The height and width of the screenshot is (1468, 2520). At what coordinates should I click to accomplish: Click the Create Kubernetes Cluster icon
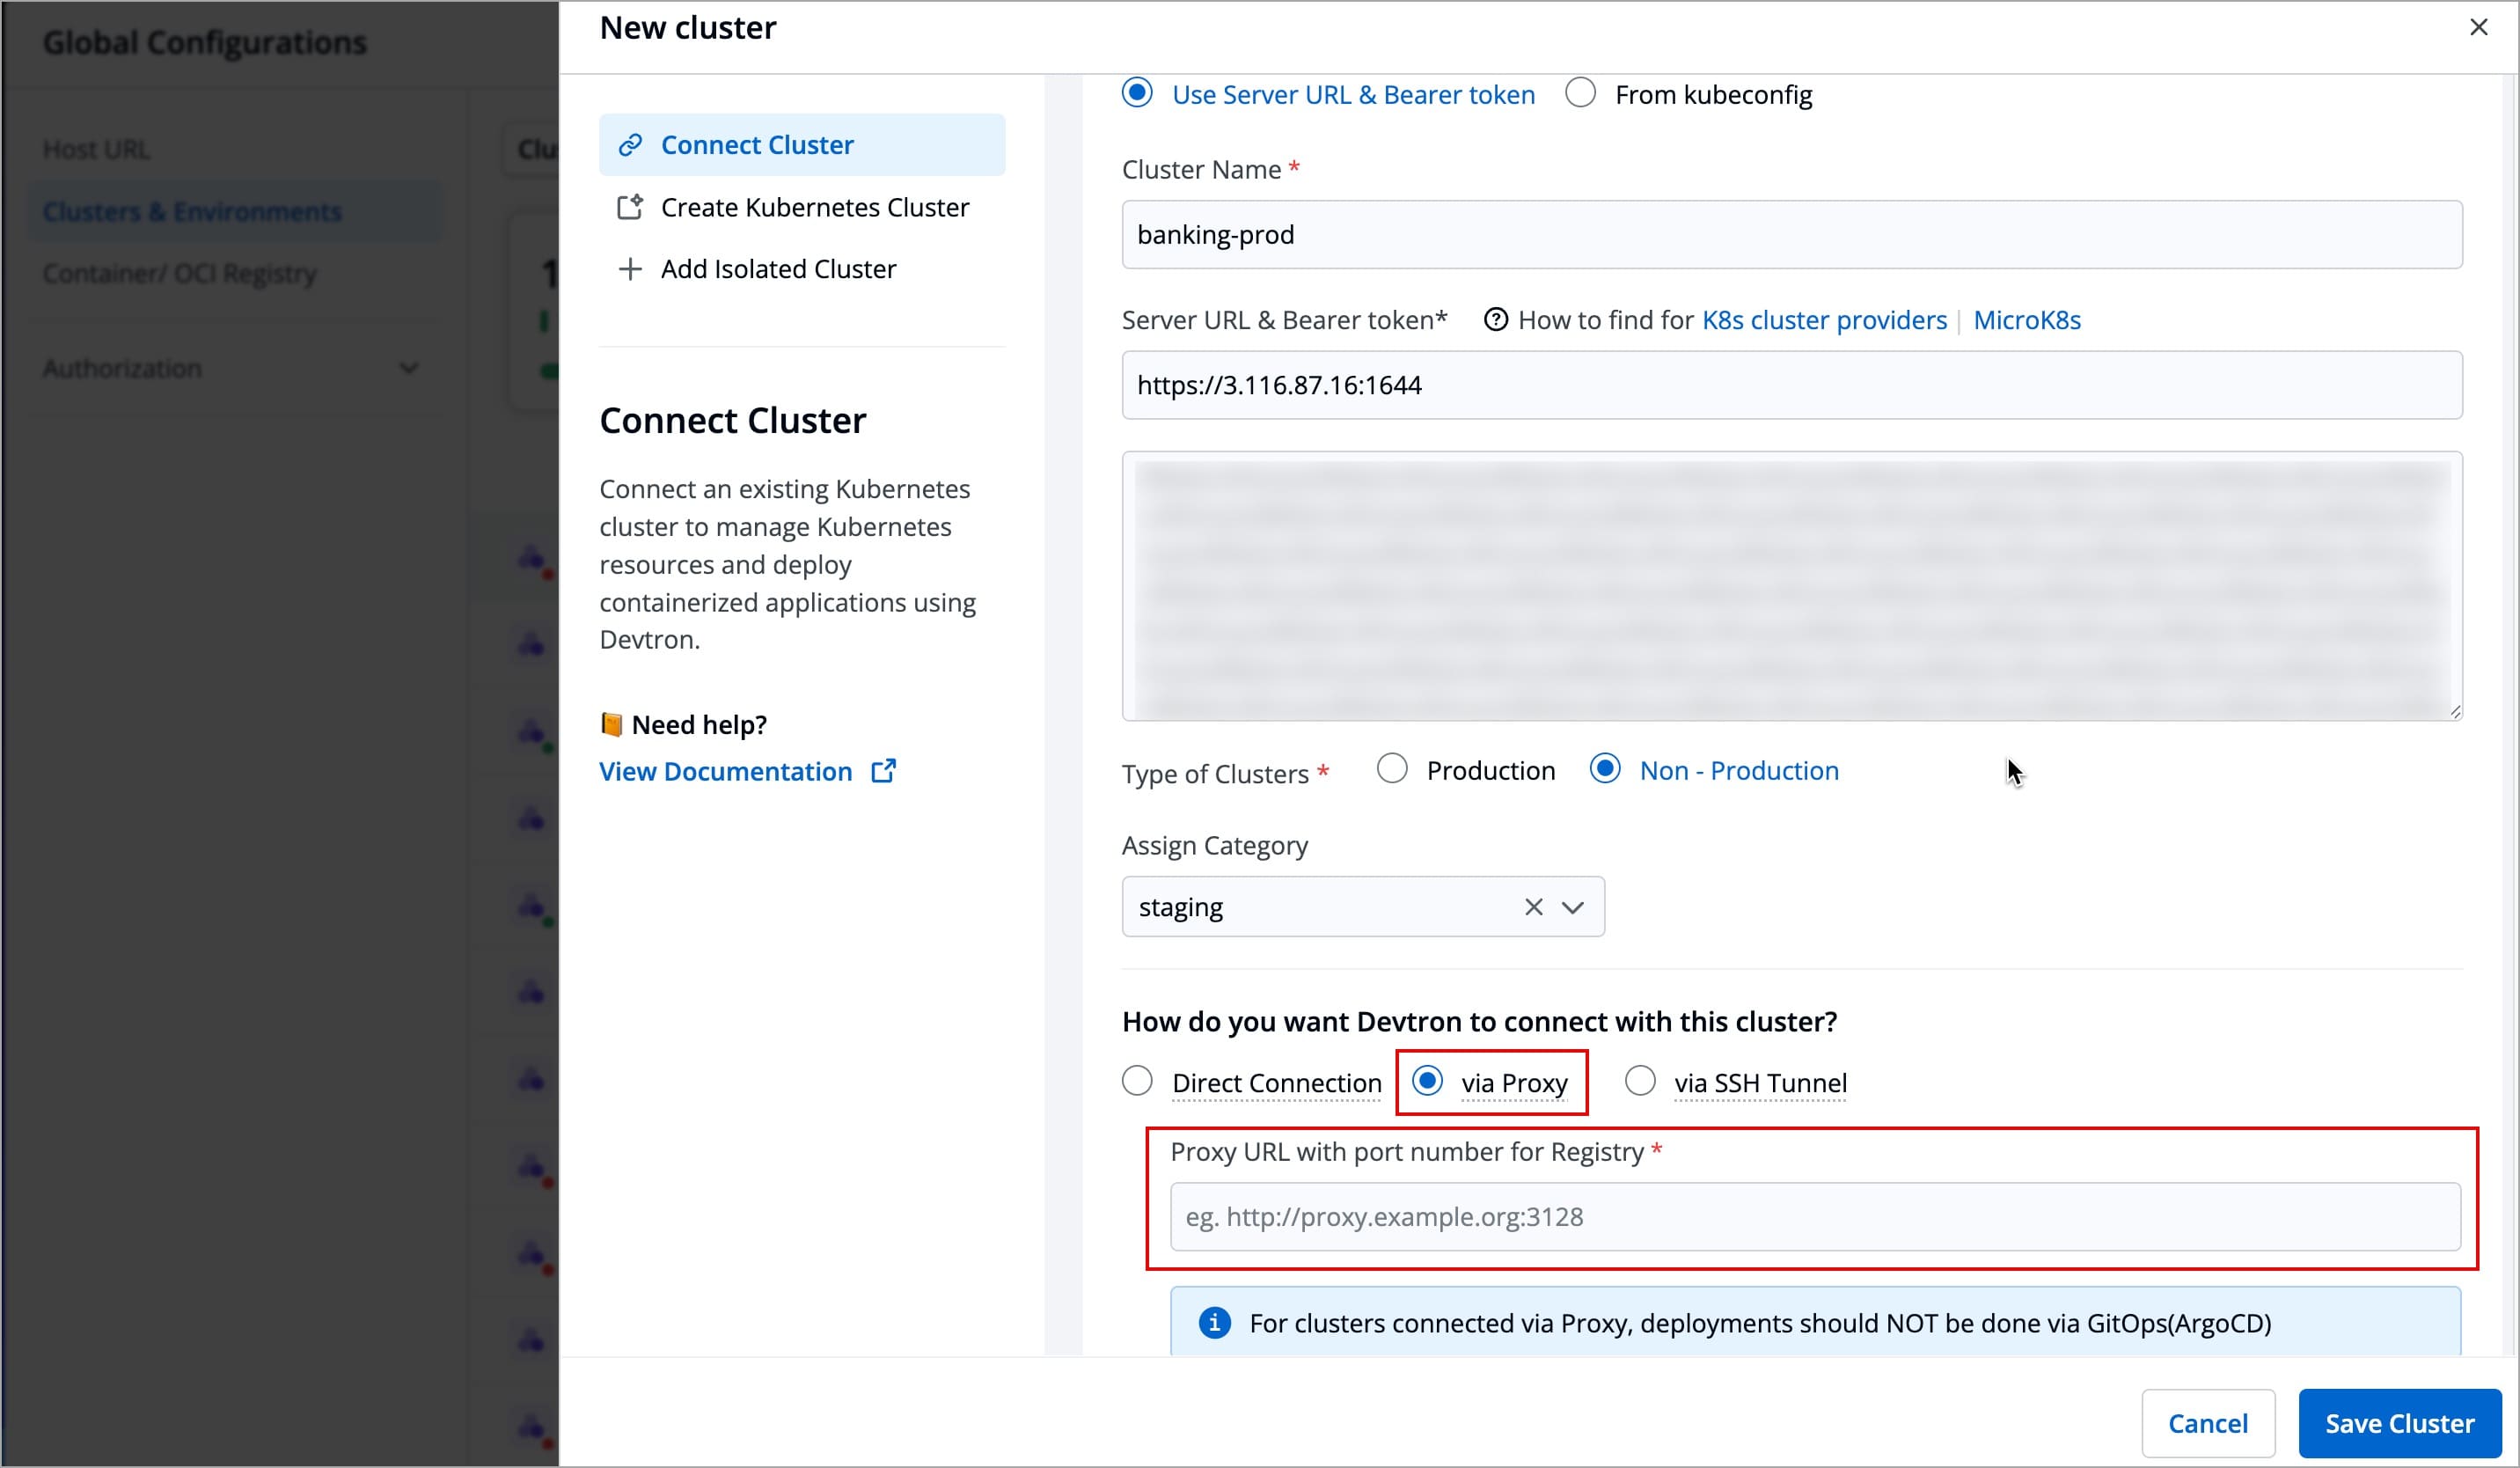click(630, 207)
